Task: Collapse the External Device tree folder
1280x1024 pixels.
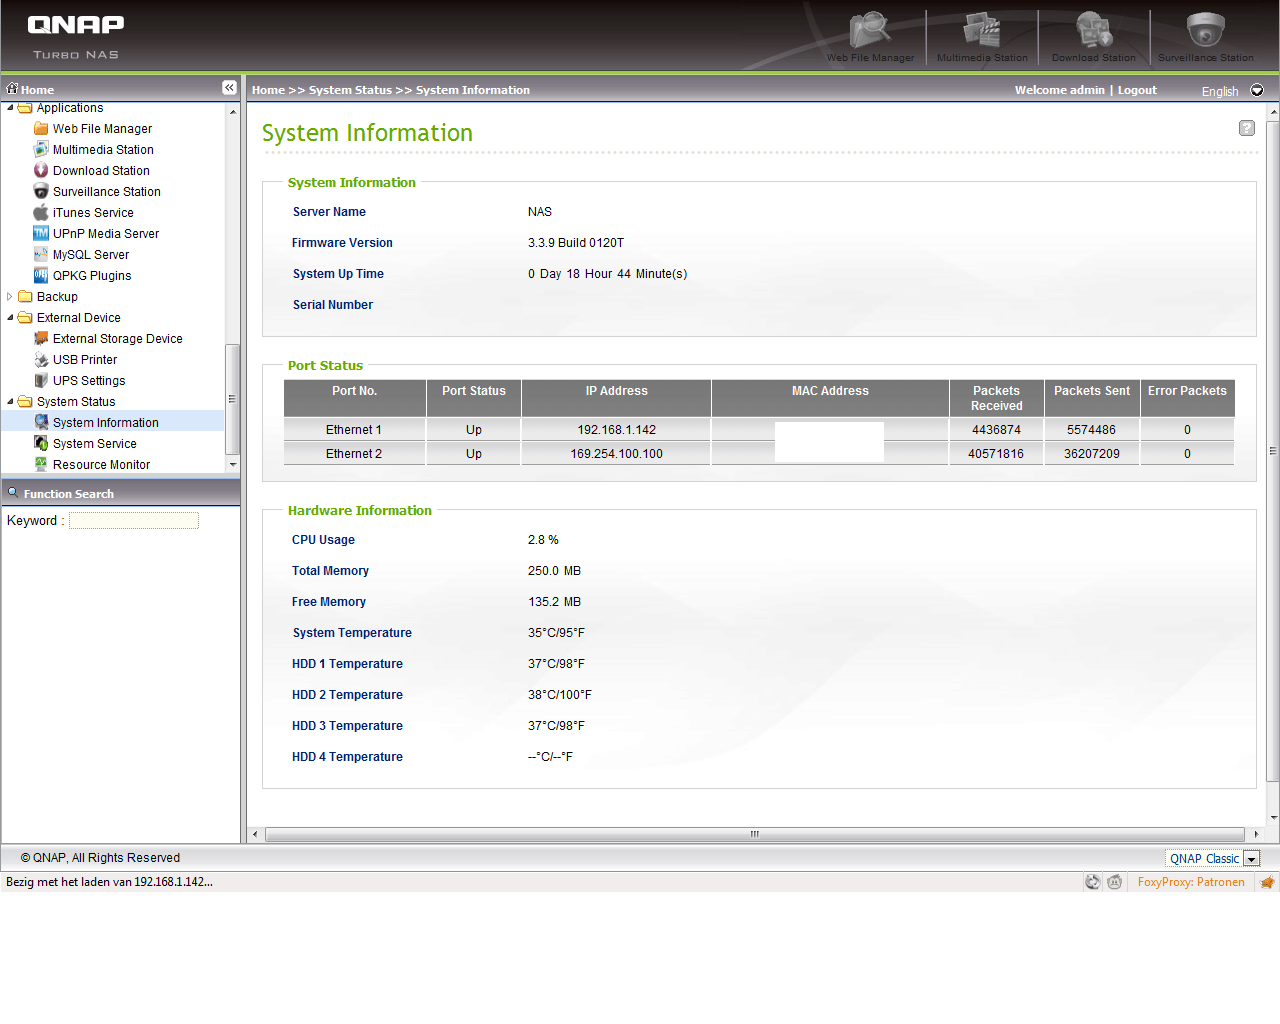Action: (10, 318)
